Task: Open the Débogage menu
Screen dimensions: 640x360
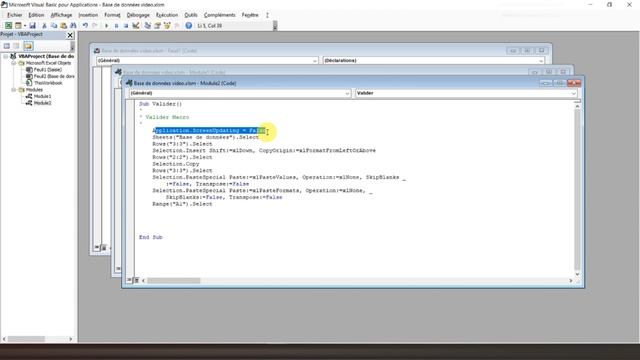Action: pos(138,15)
